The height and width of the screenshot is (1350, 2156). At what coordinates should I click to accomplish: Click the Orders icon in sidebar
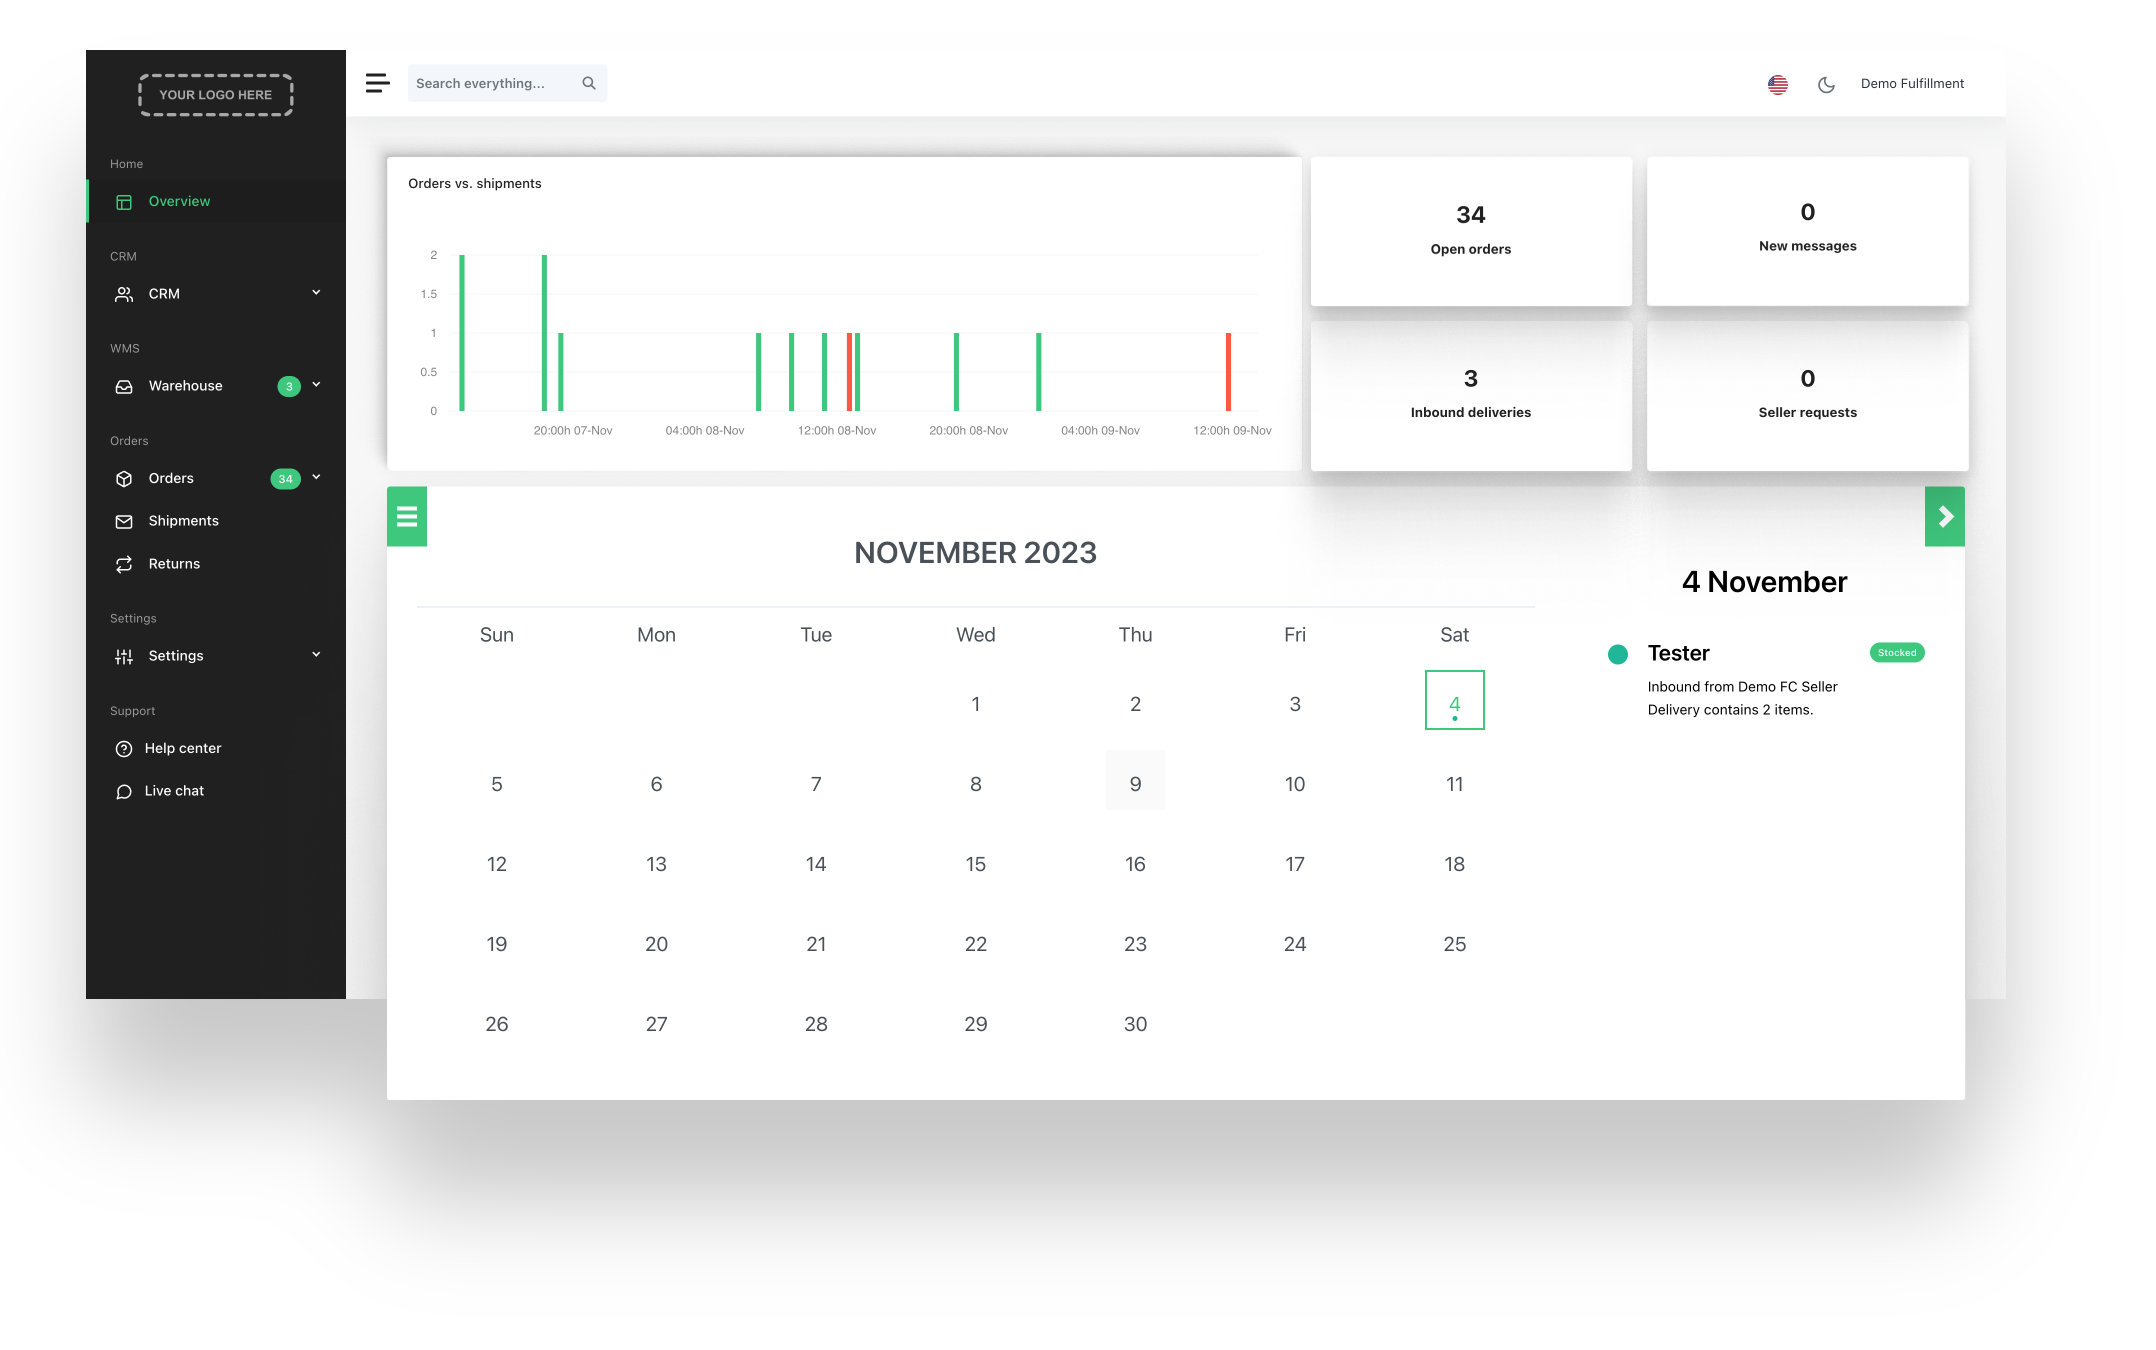(x=124, y=477)
